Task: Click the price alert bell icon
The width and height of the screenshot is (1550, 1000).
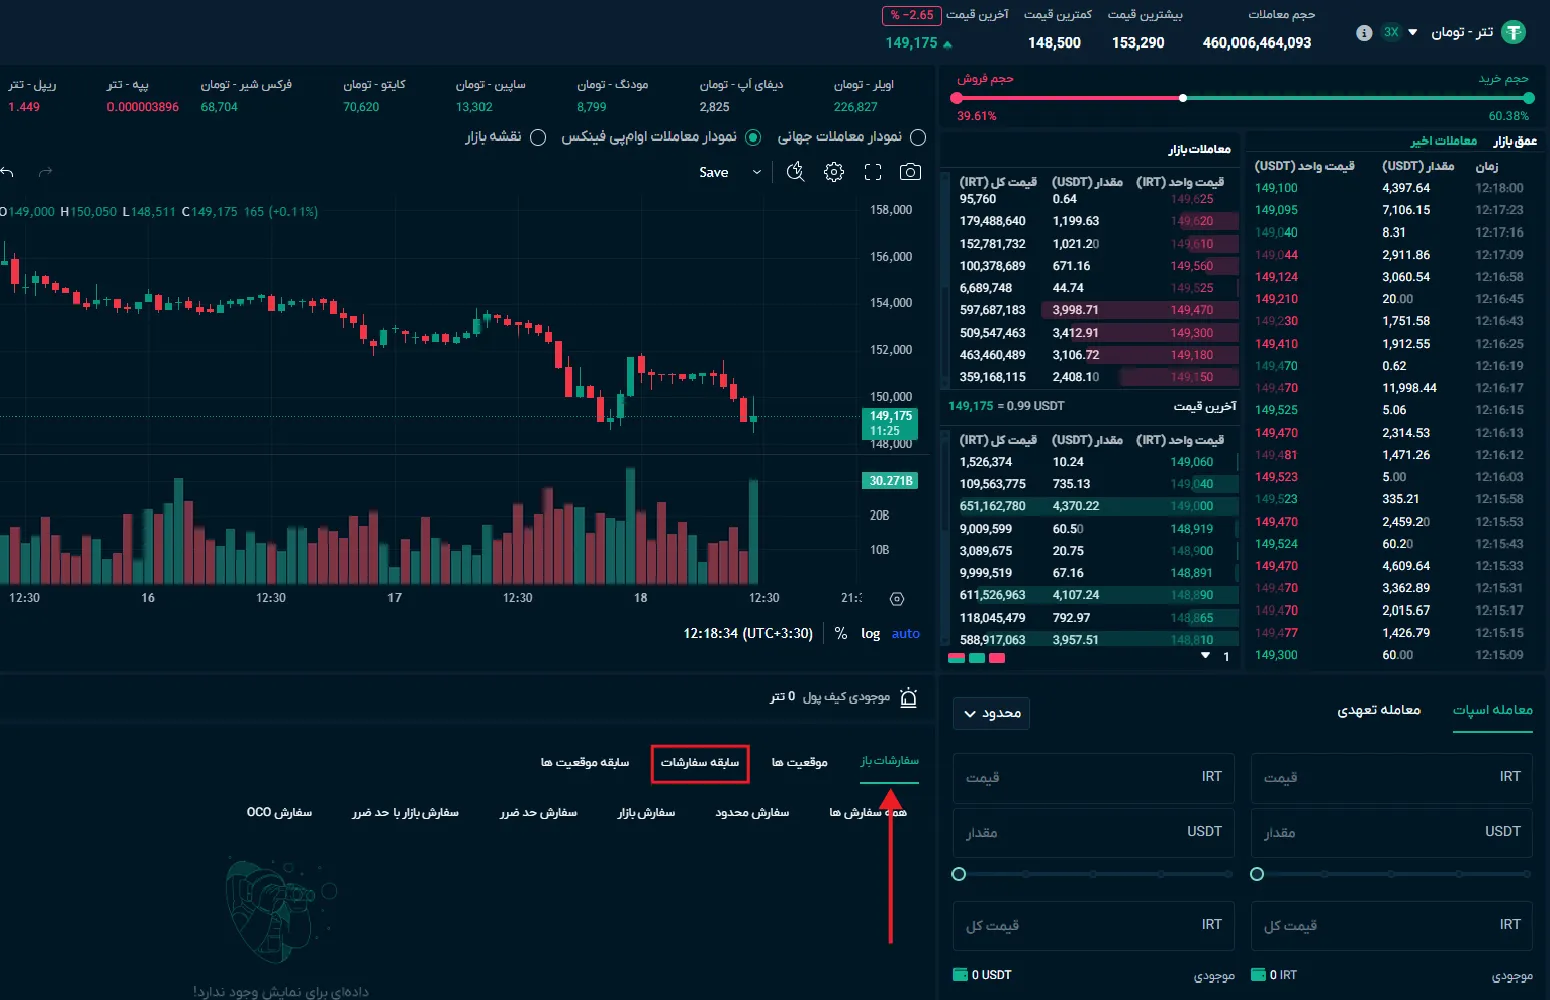Action: (908, 697)
